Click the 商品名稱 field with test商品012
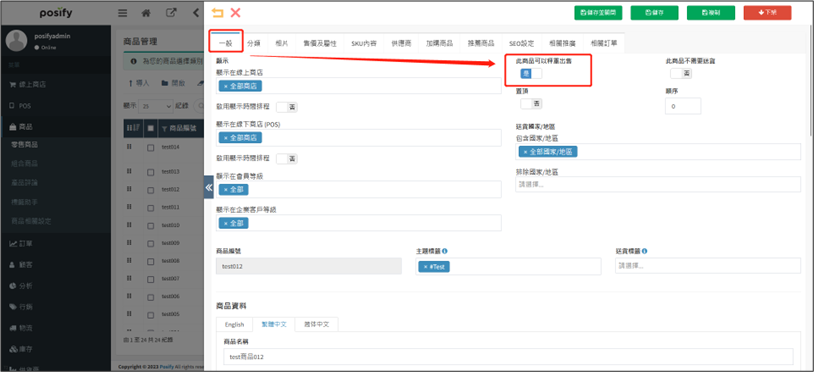 [x=508, y=356]
